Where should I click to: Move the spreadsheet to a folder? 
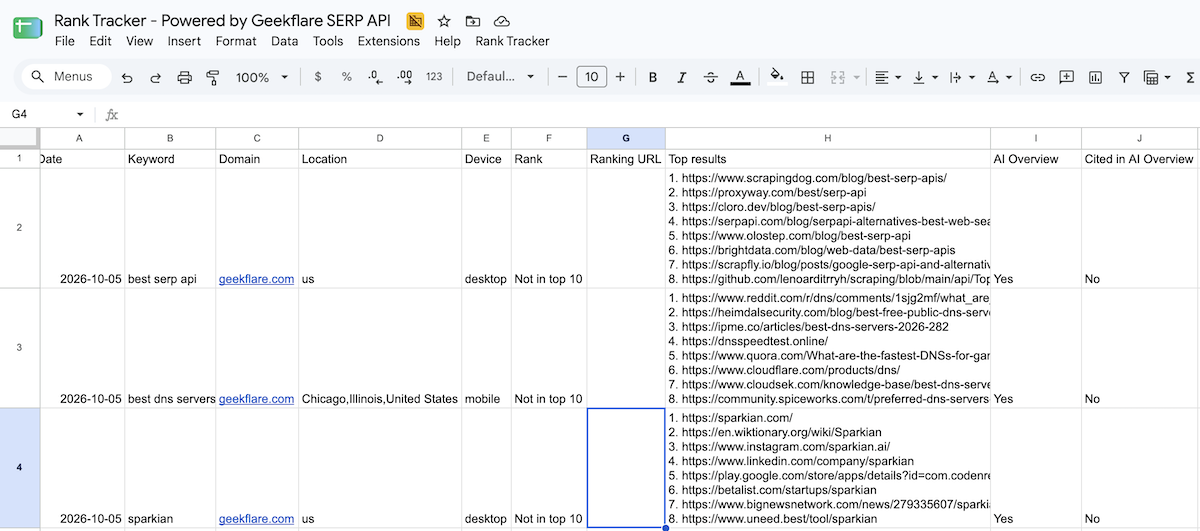pos(473,20)
